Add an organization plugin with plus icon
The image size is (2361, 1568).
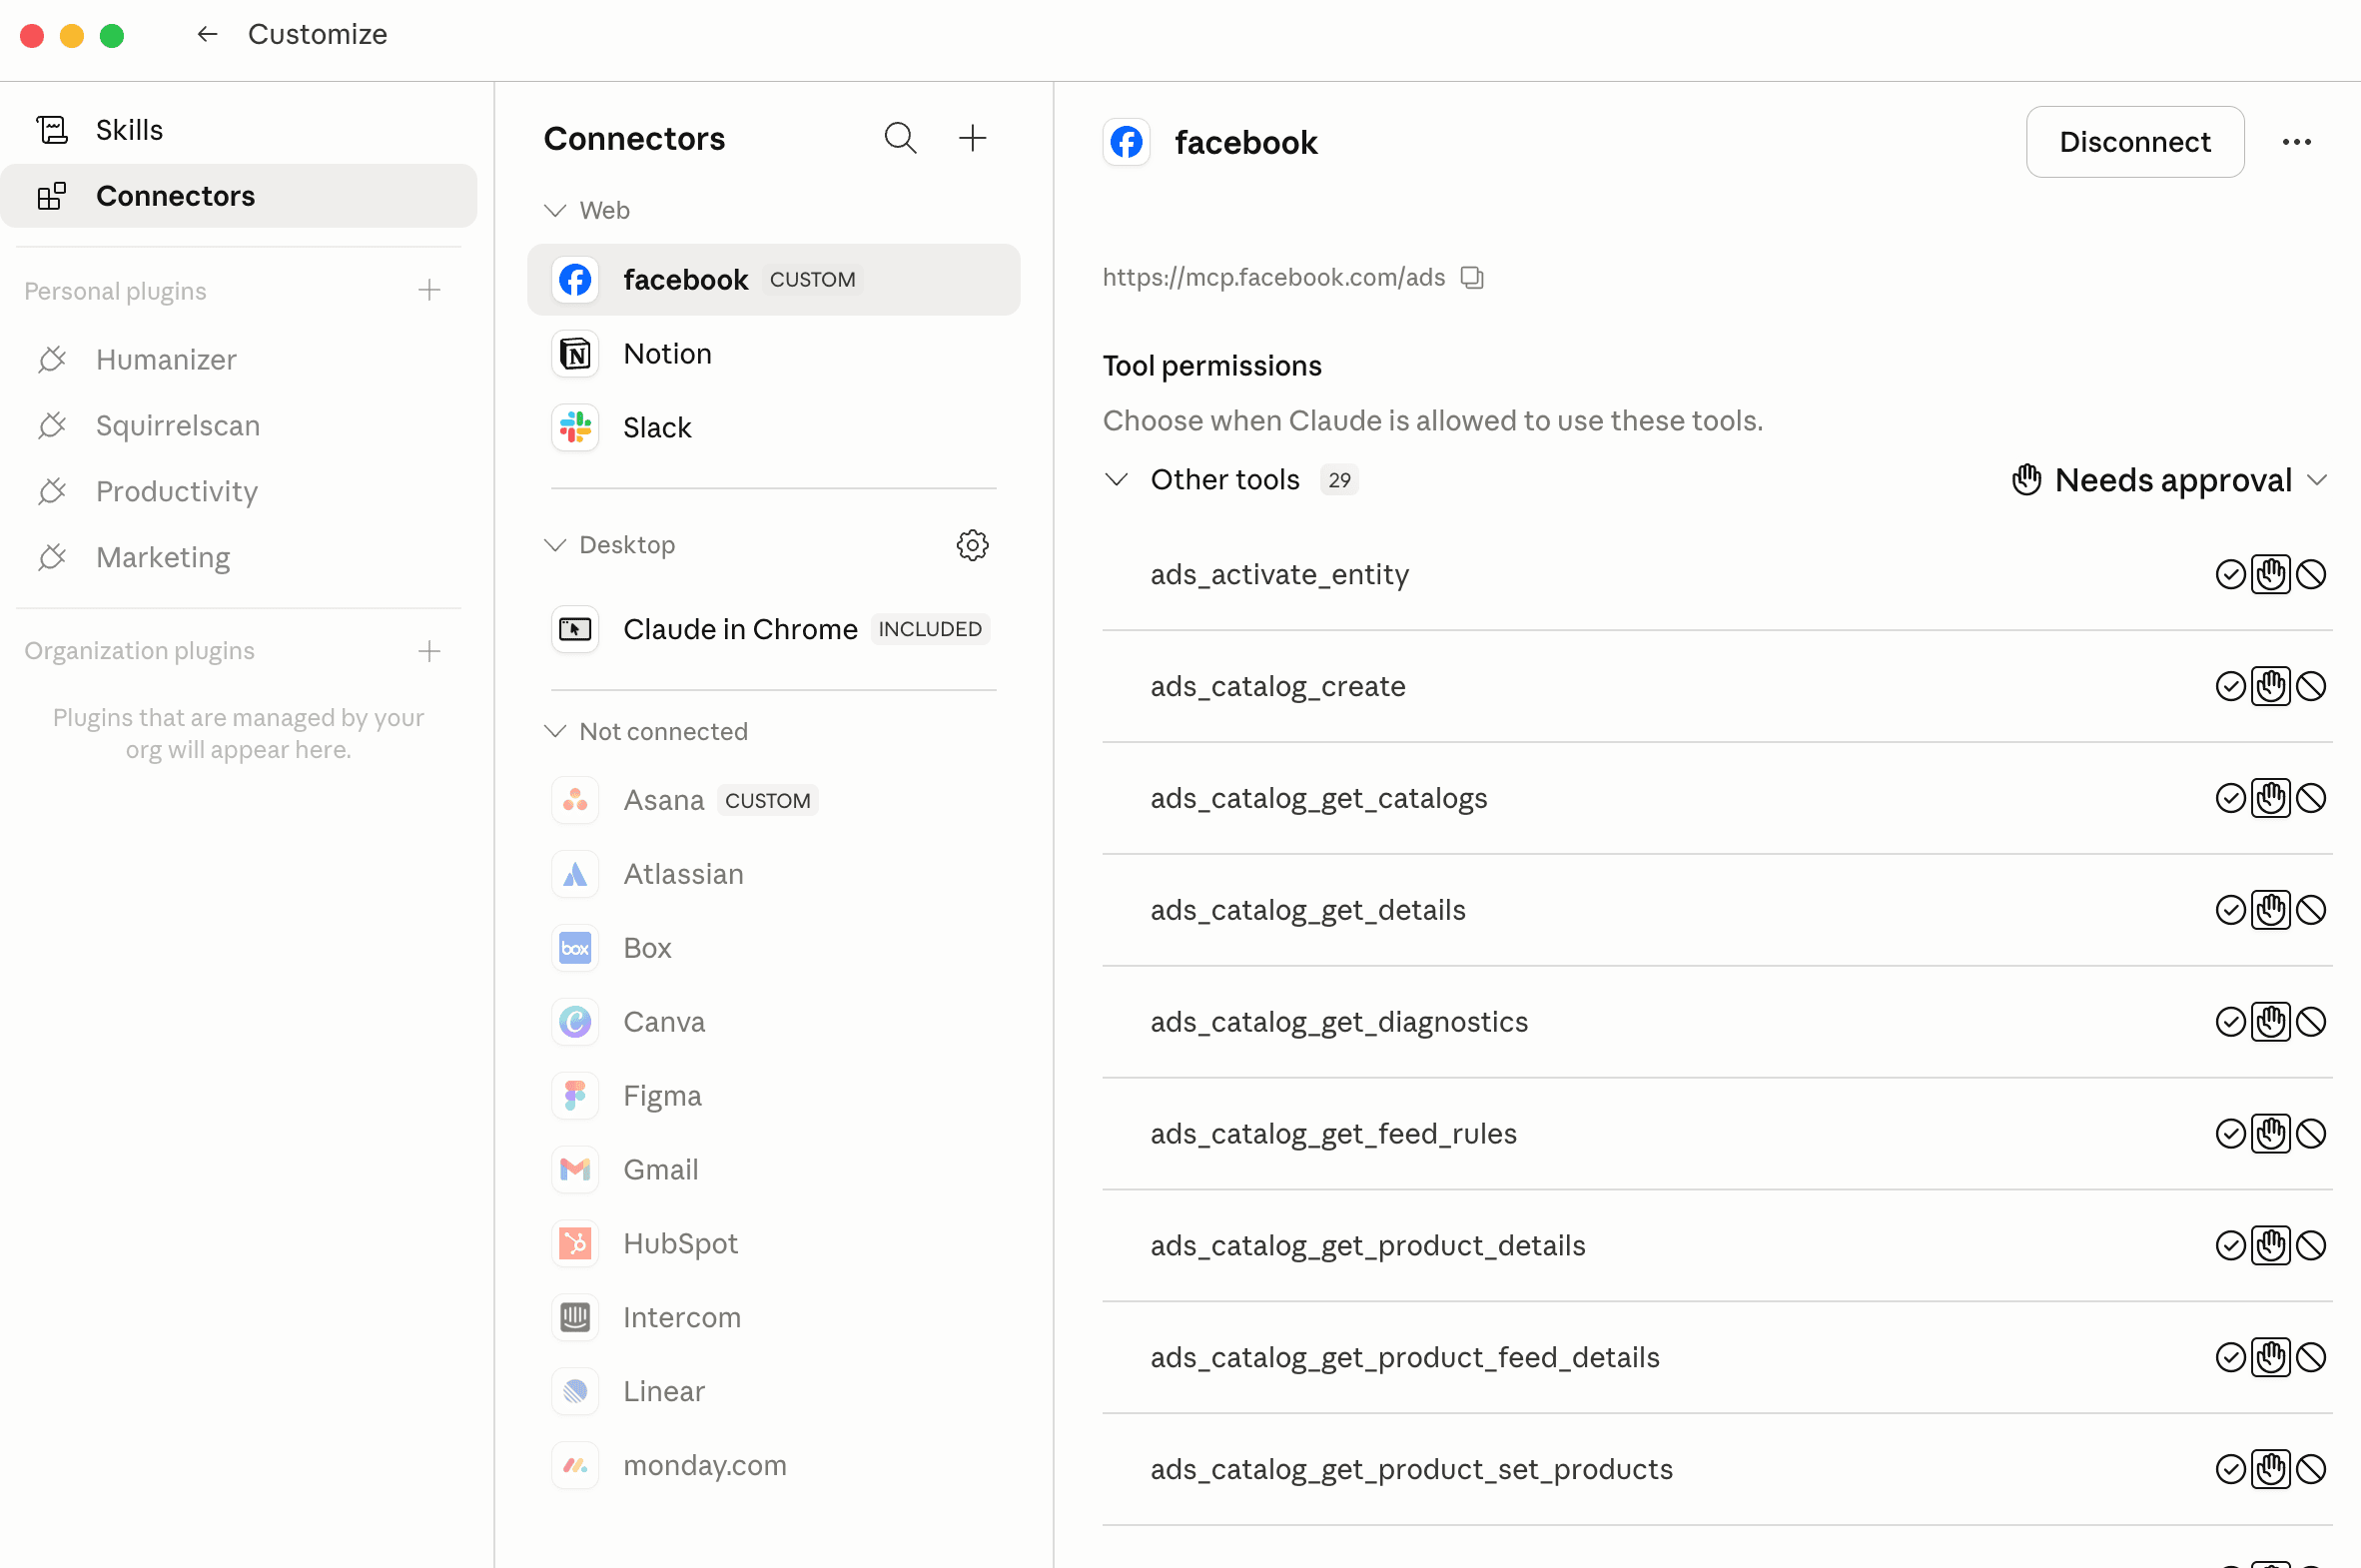[429, 651]
